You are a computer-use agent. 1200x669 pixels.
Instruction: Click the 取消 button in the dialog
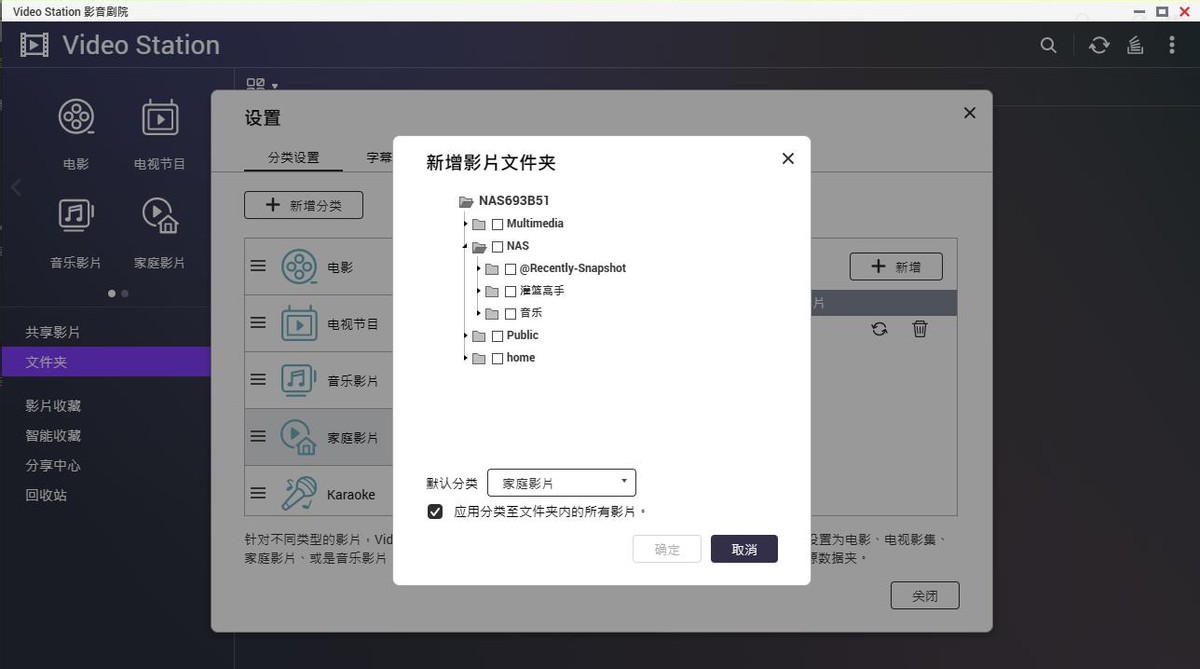[743, 548]
